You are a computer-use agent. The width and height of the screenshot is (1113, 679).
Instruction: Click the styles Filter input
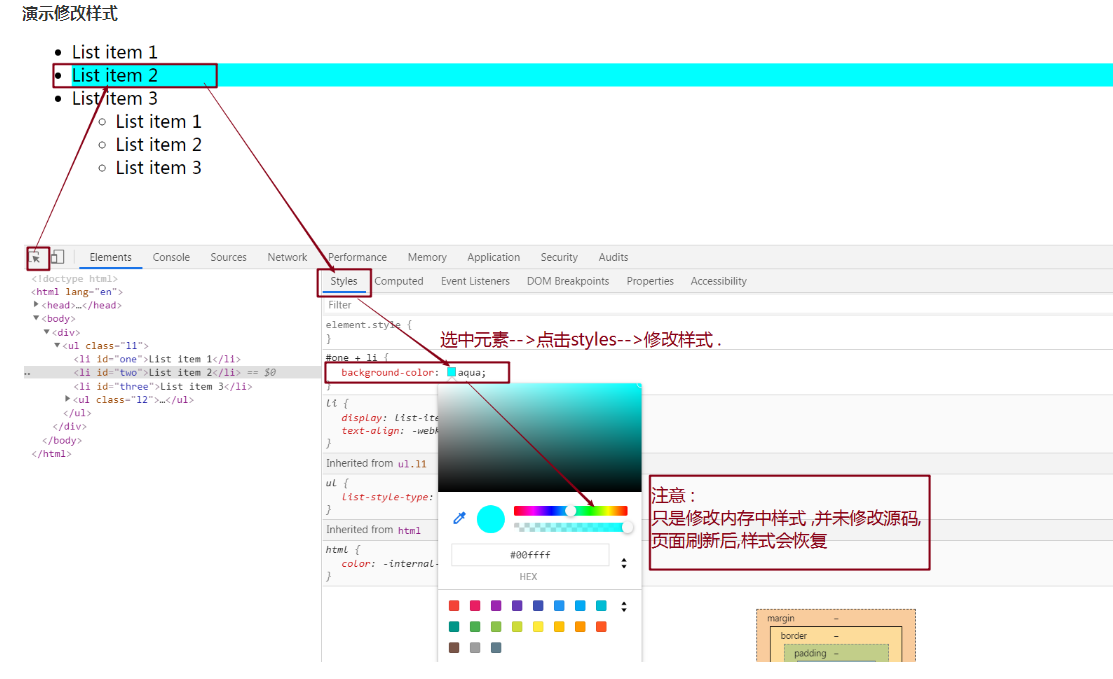[717, 305]
